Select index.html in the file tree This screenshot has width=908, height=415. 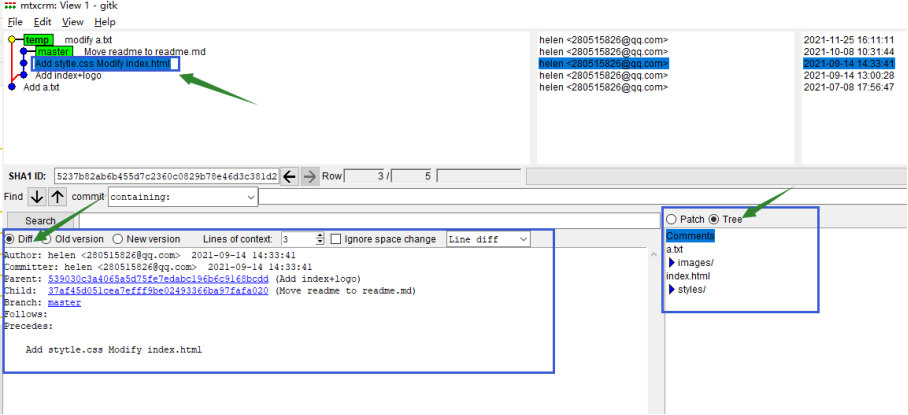pyautogui.click(x=688, y=276)
